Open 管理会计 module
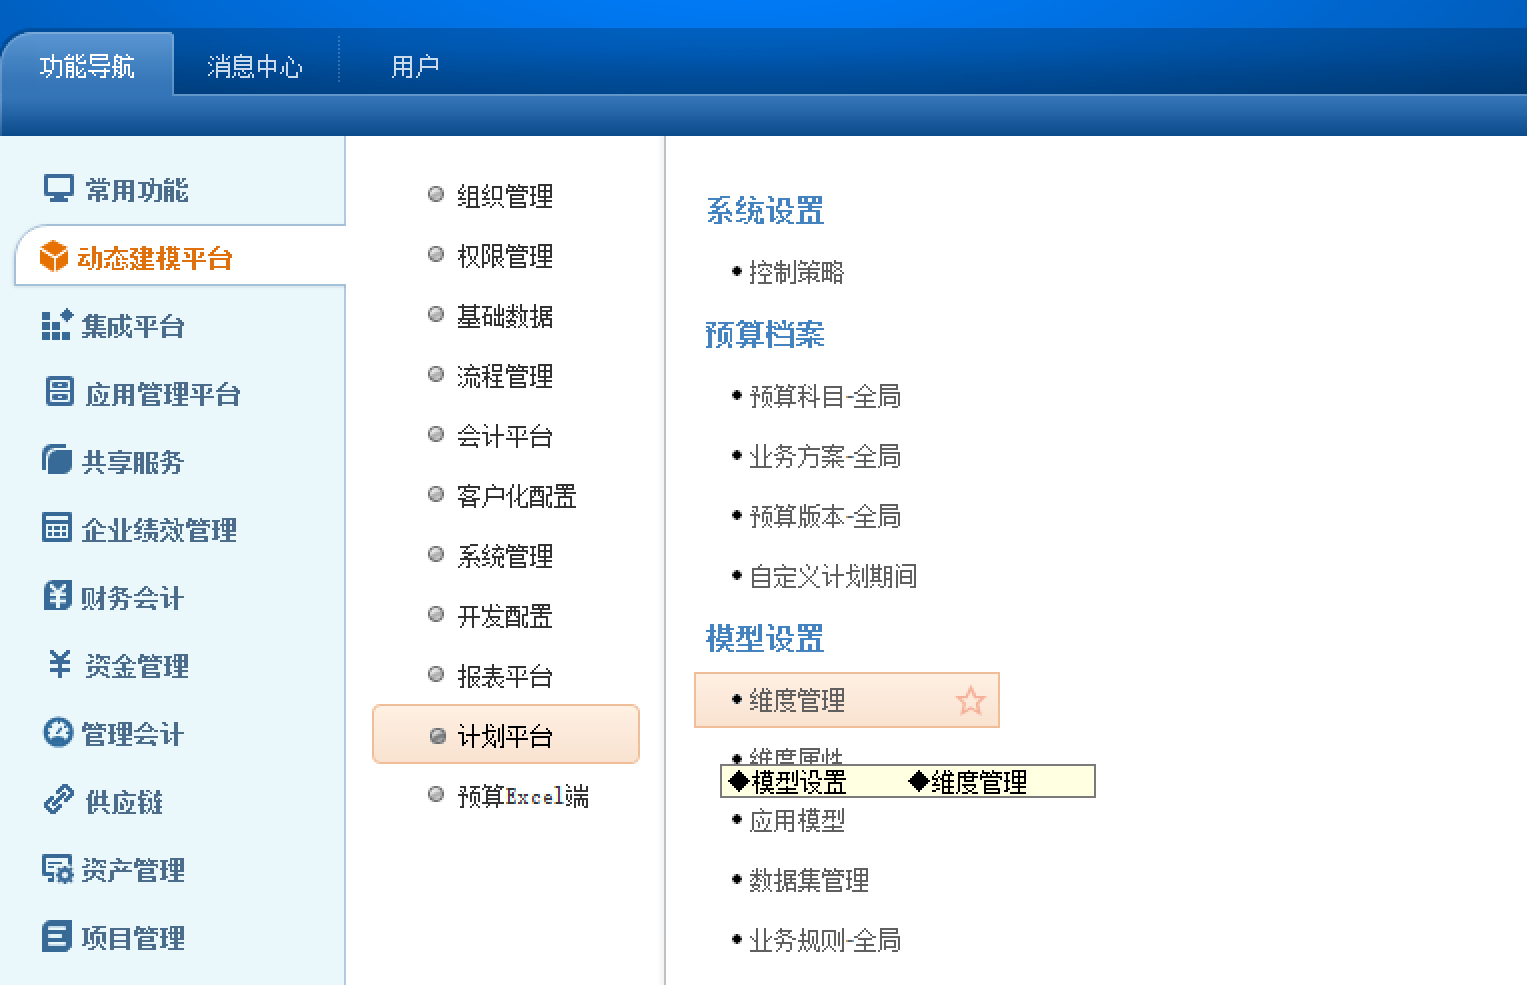 point(133,734)
